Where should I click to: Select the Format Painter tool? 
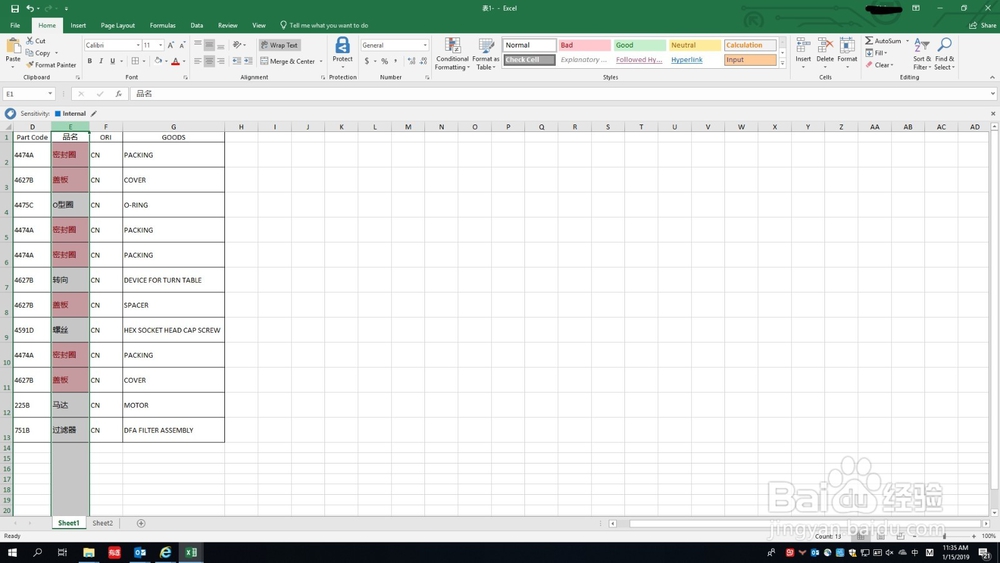tap(51, 64)
